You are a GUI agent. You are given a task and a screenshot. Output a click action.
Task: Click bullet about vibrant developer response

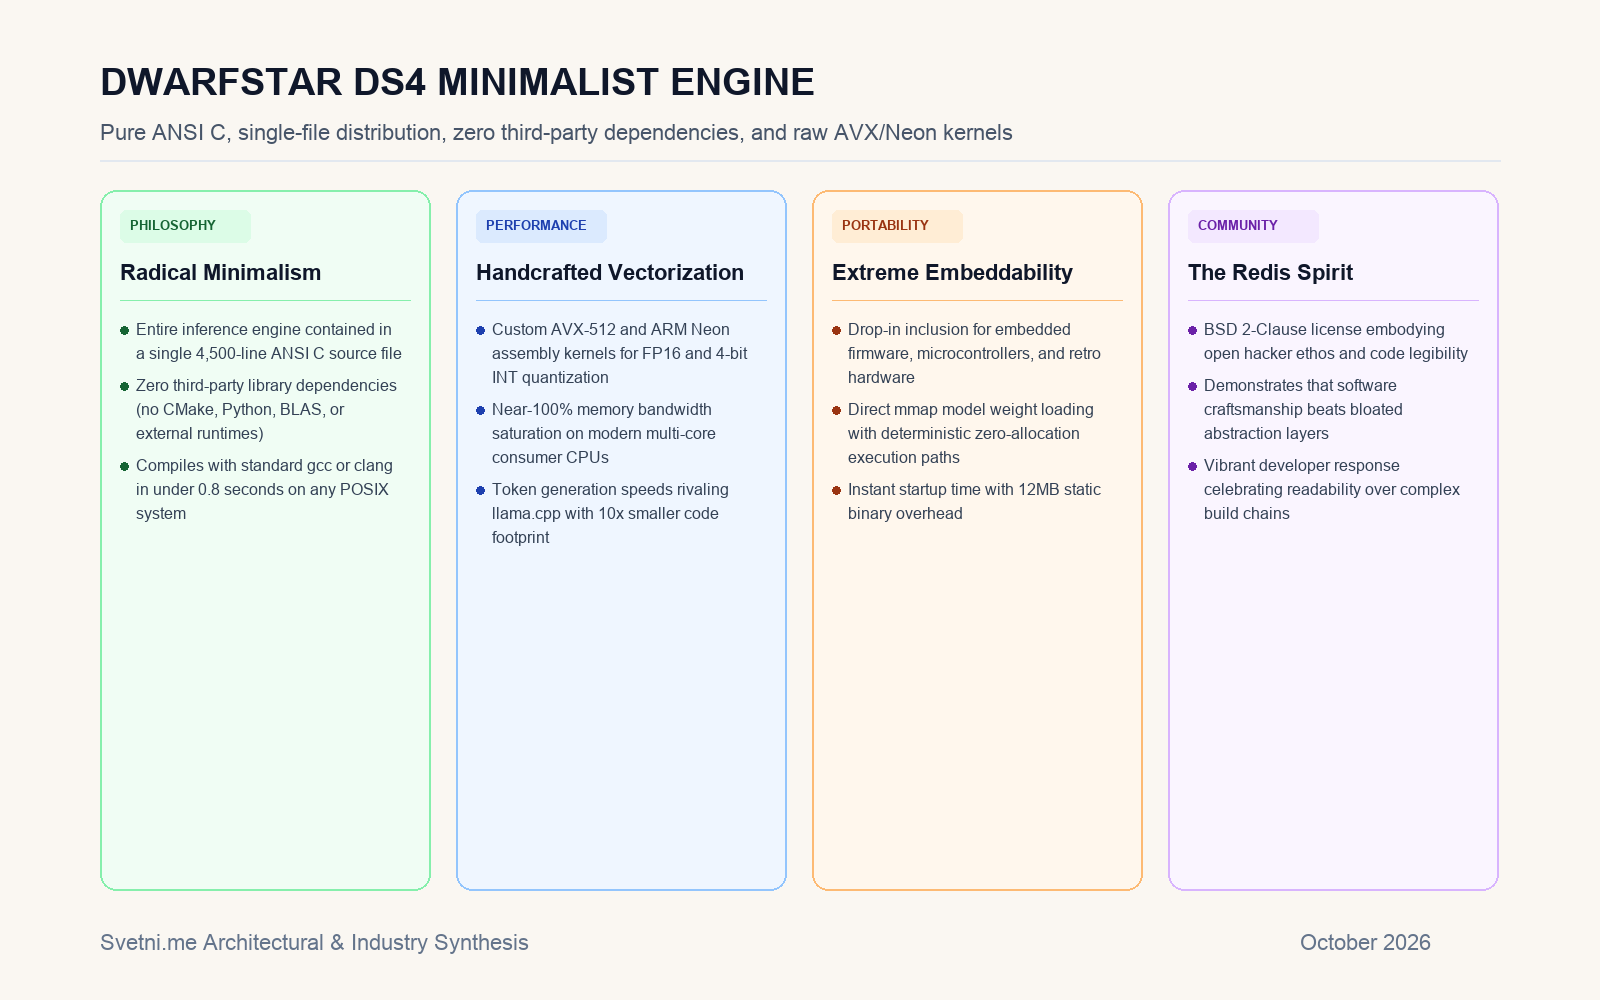pyautogui.click(x=1324, y=489)
